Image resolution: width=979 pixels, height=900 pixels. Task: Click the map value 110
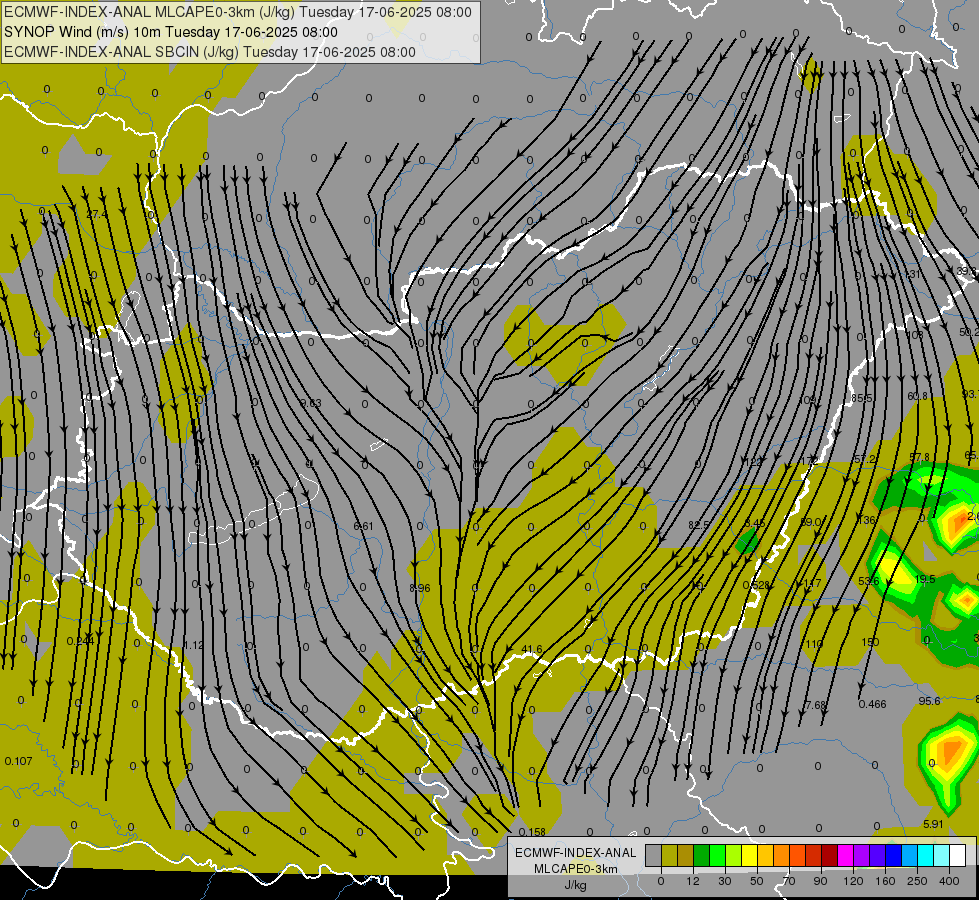click(814, 644)
